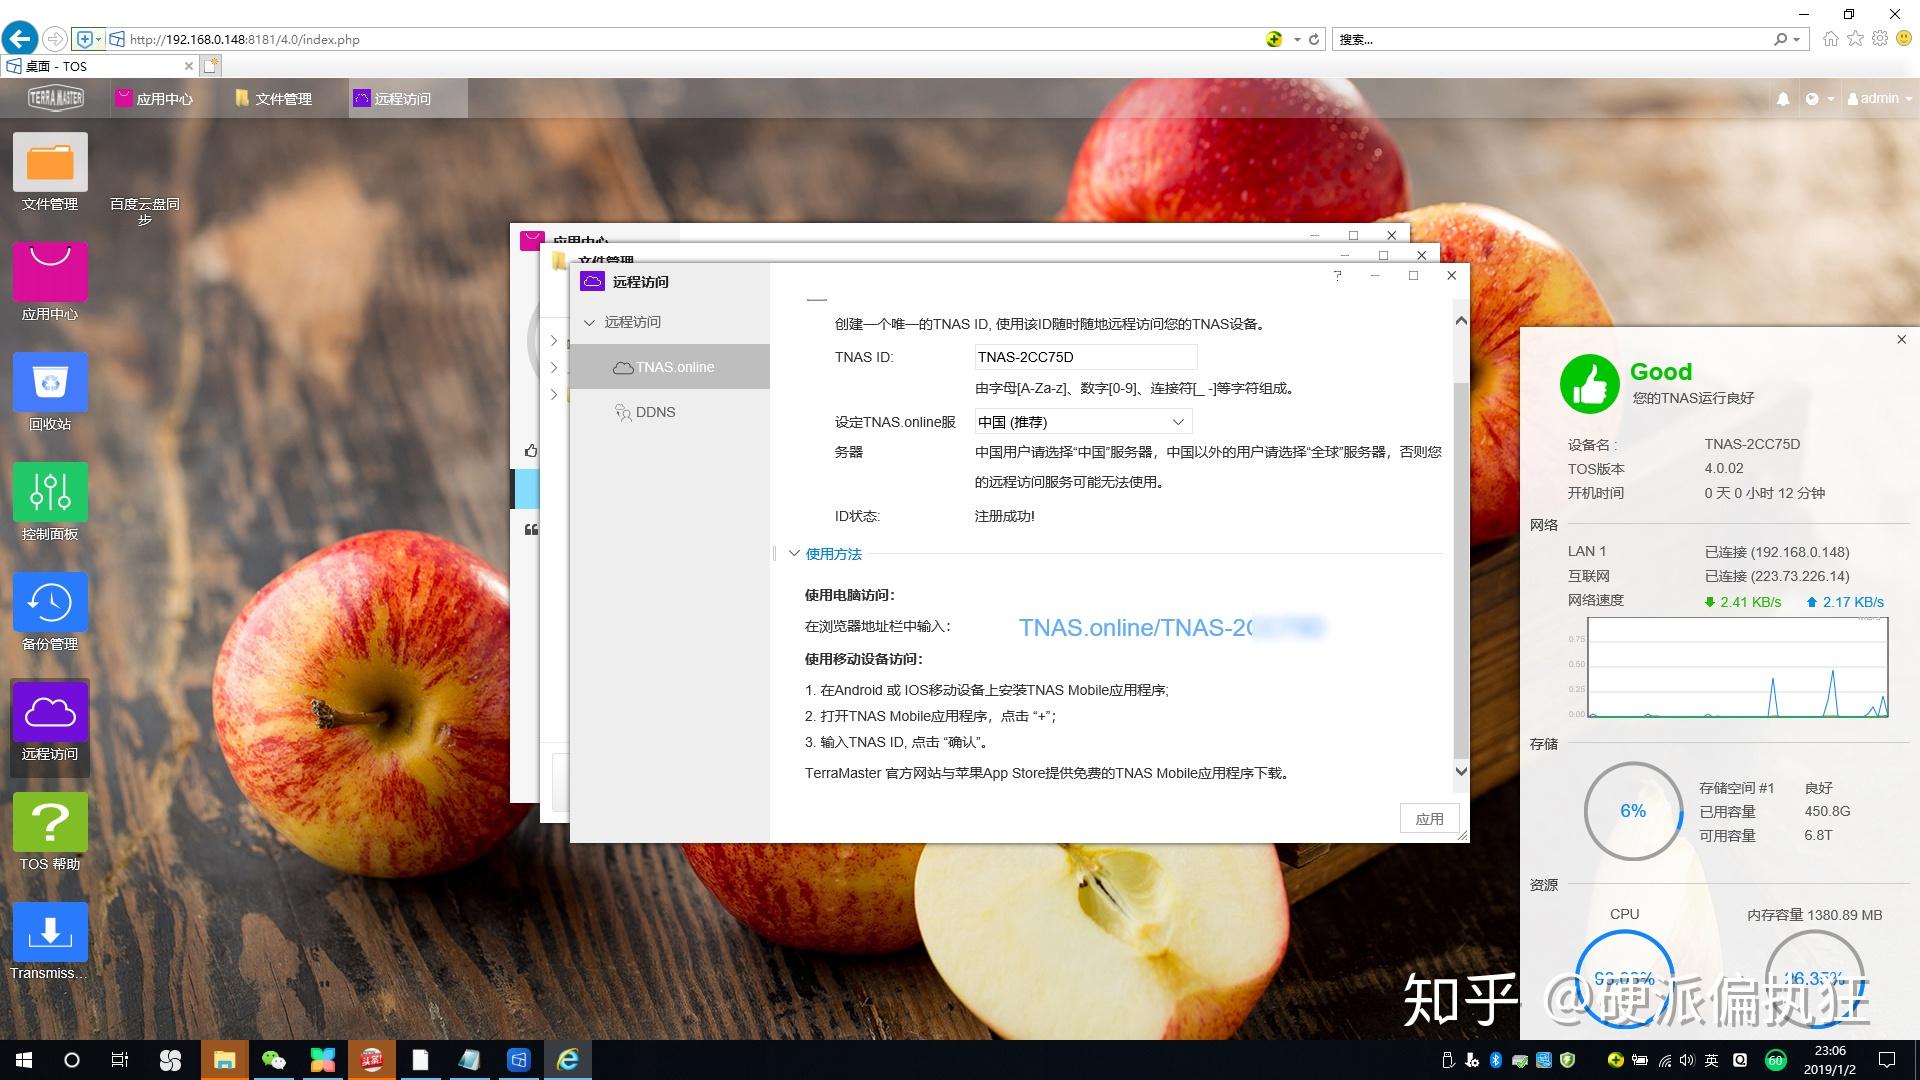Open the TOS 帮助 question mark icon

pyautogui.click(x=50, y=822)
